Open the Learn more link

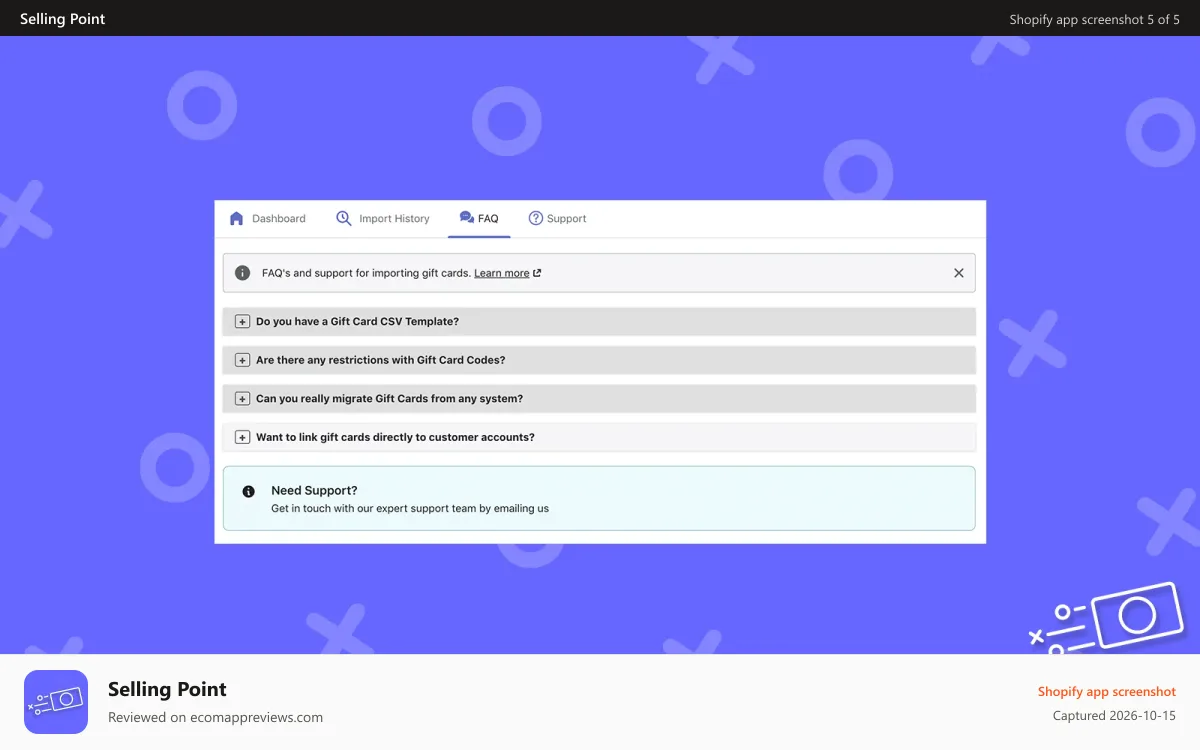tap(502, 273)
